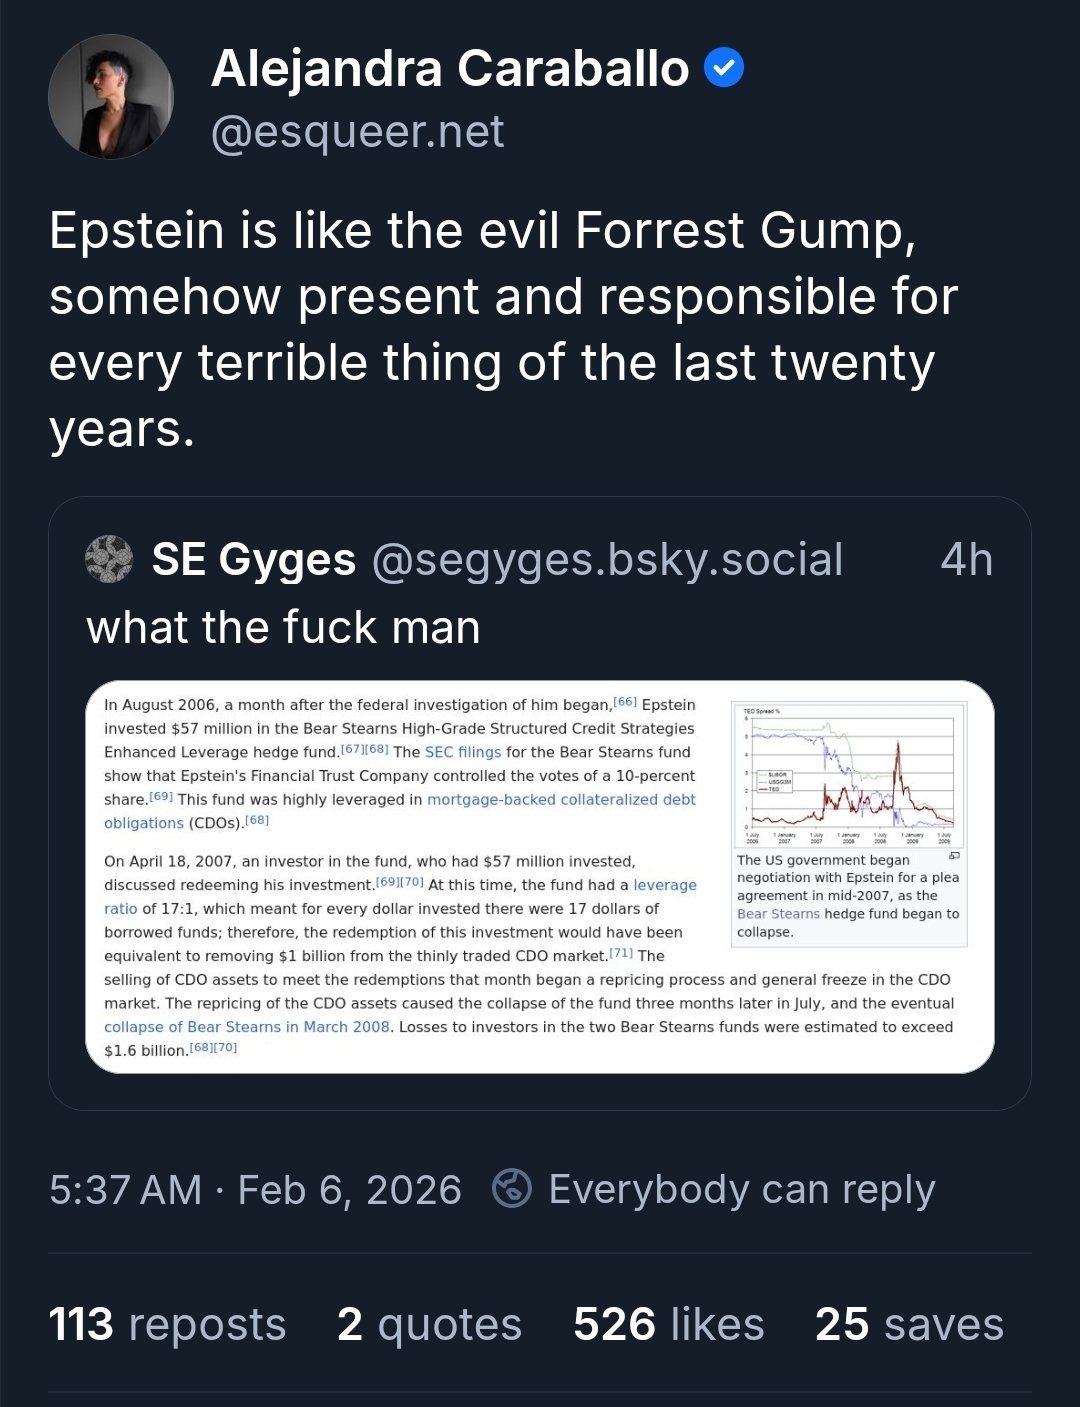Open the @segyges.bsky.social handle
Viewport: 1080px width, 1407px height.
[x=607, y=560]
